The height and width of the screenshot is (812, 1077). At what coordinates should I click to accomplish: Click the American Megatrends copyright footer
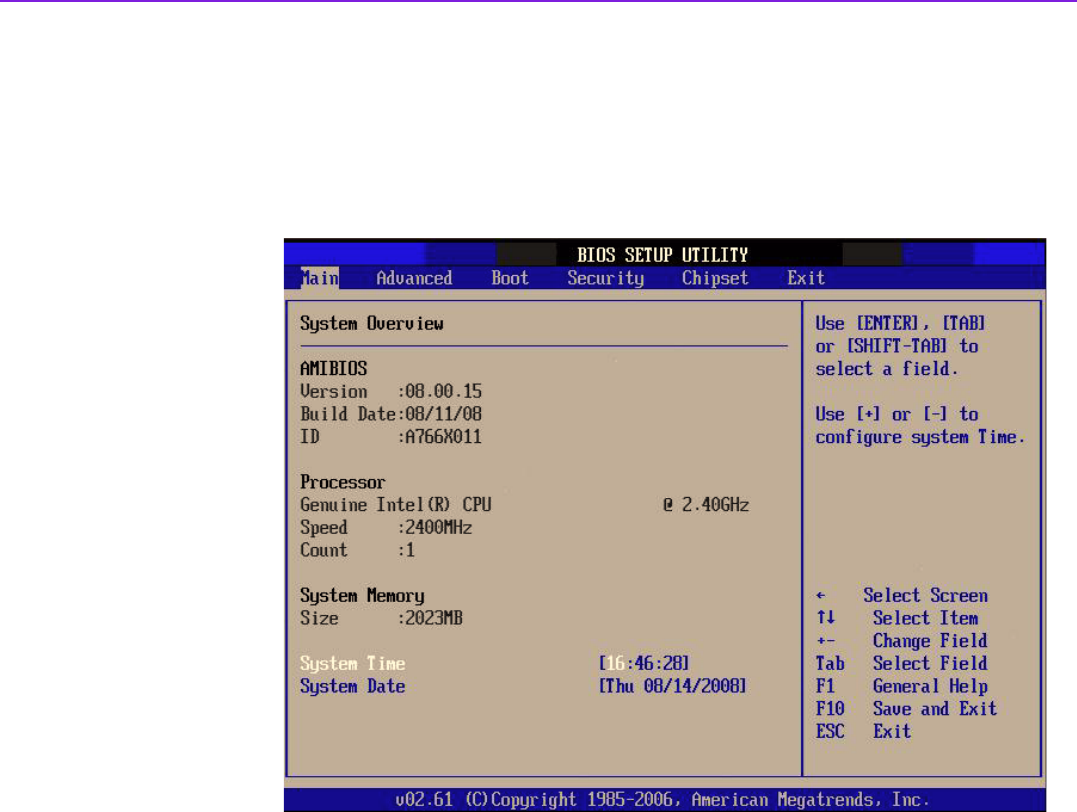click(663, 799)
